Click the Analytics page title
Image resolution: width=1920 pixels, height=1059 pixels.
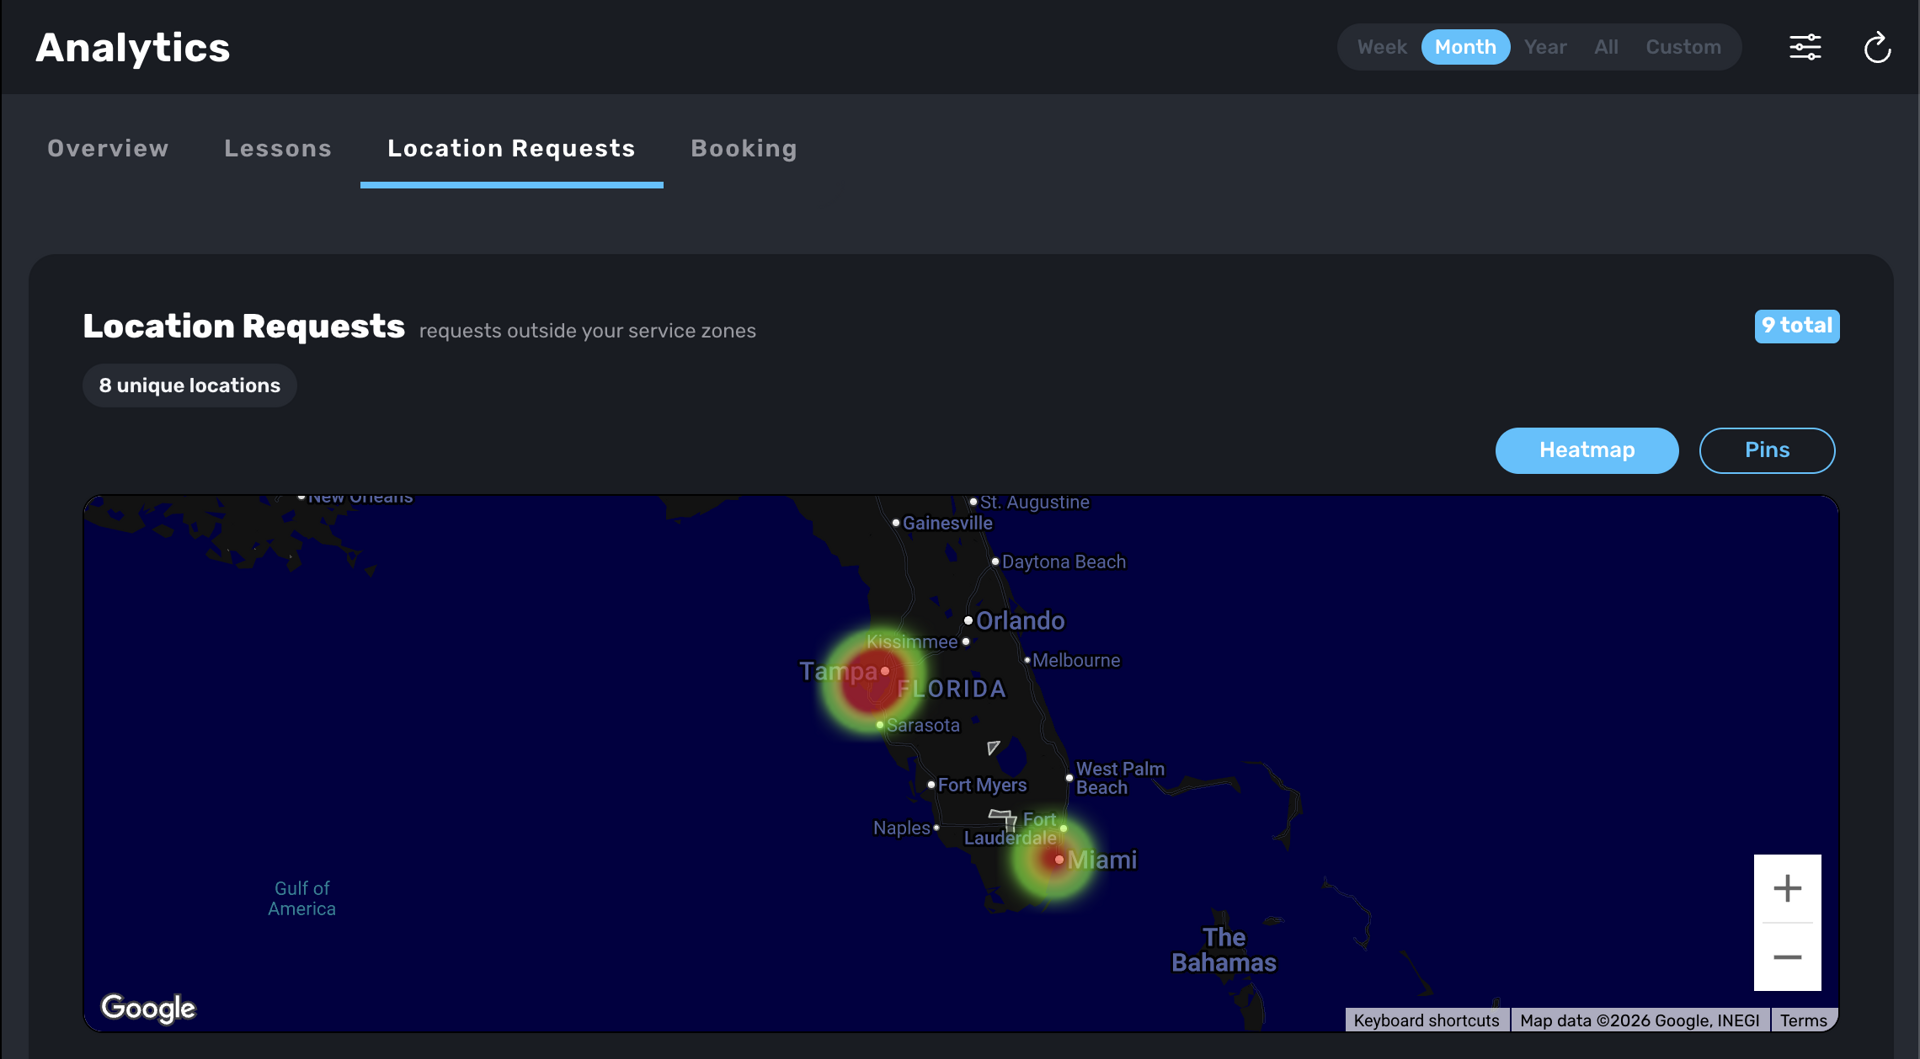[x=132, y=48]
